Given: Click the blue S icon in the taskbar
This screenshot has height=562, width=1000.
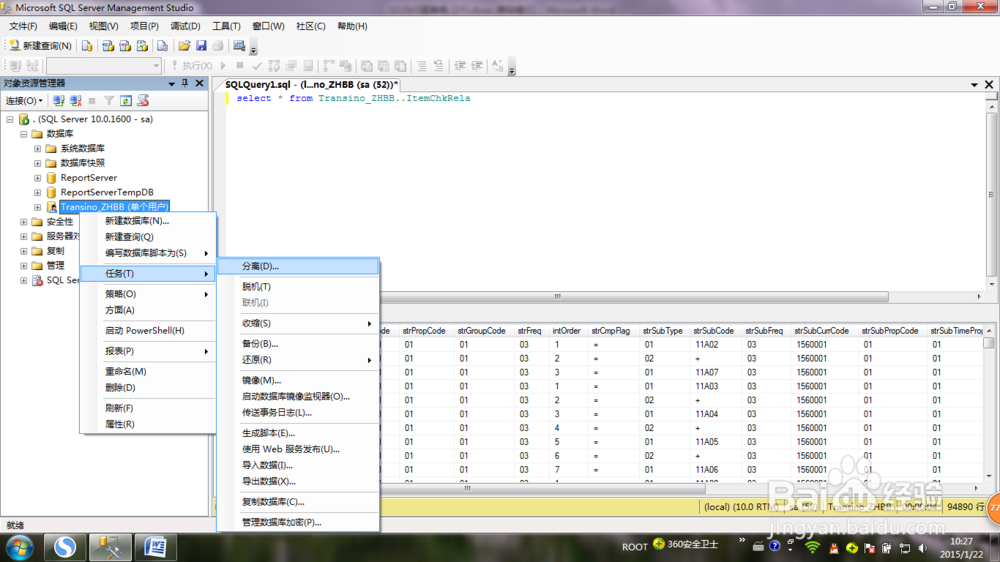Looking at the screenshot, I should click(x=64, y=547).
